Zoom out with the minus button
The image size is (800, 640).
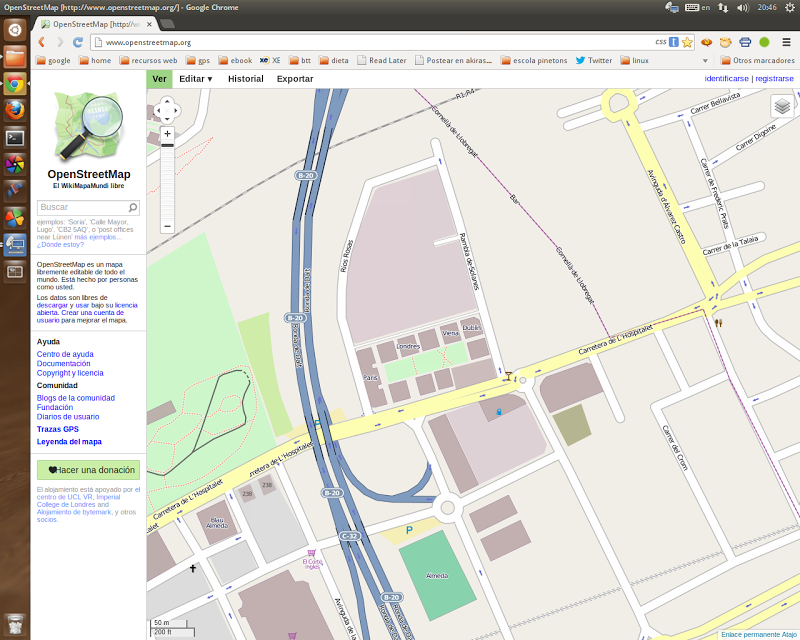pos(167,226)
